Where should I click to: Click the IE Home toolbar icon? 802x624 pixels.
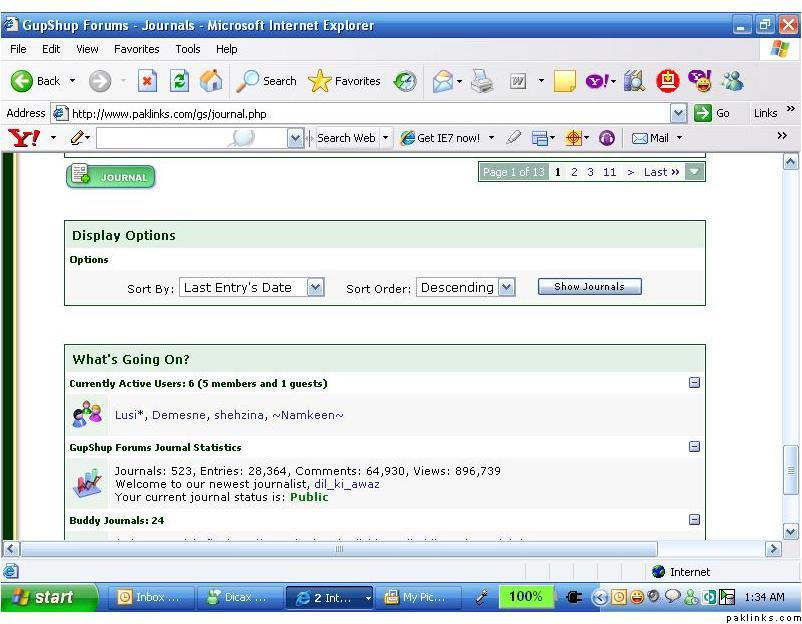[x=211, y=81]
